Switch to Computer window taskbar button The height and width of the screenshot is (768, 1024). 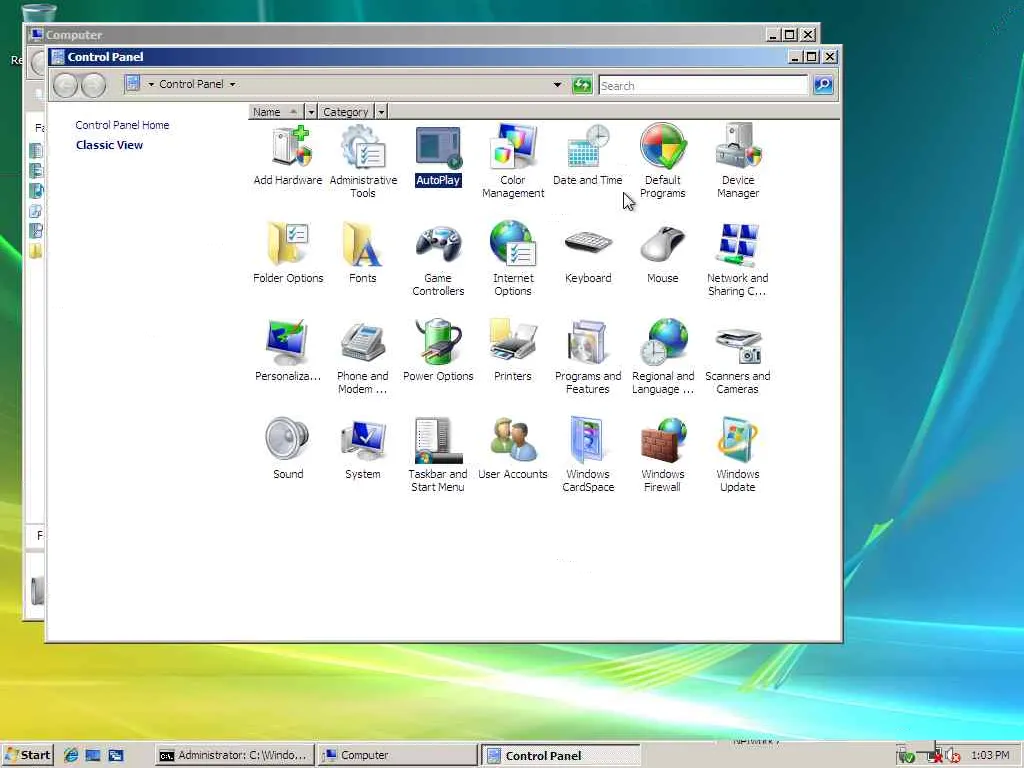(x=397, y=755)
